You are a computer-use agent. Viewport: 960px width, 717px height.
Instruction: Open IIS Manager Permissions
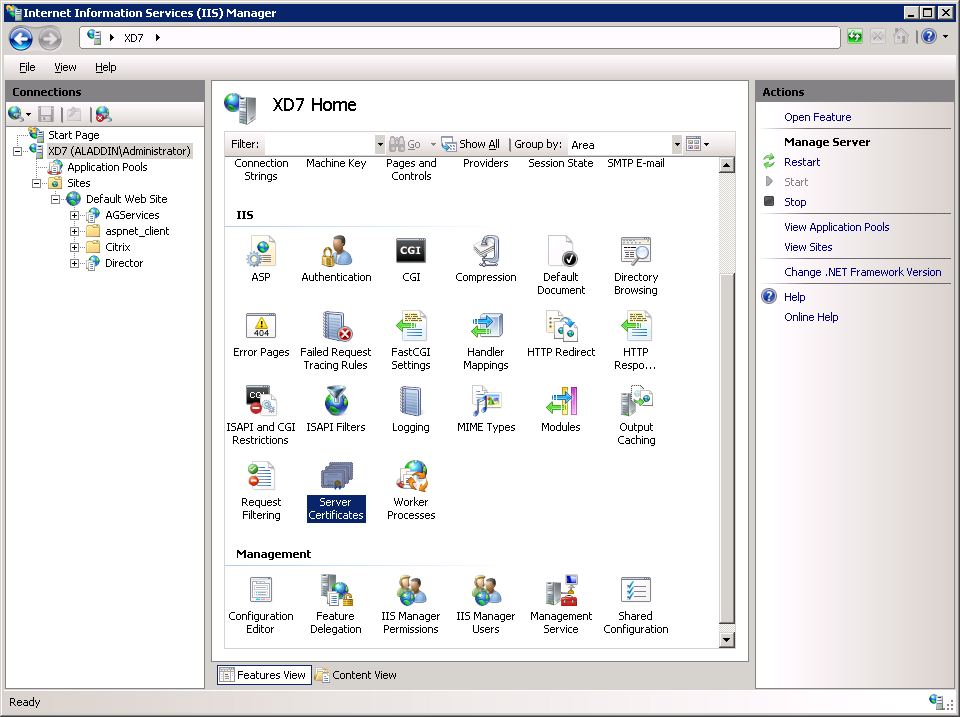coord(411,604)
